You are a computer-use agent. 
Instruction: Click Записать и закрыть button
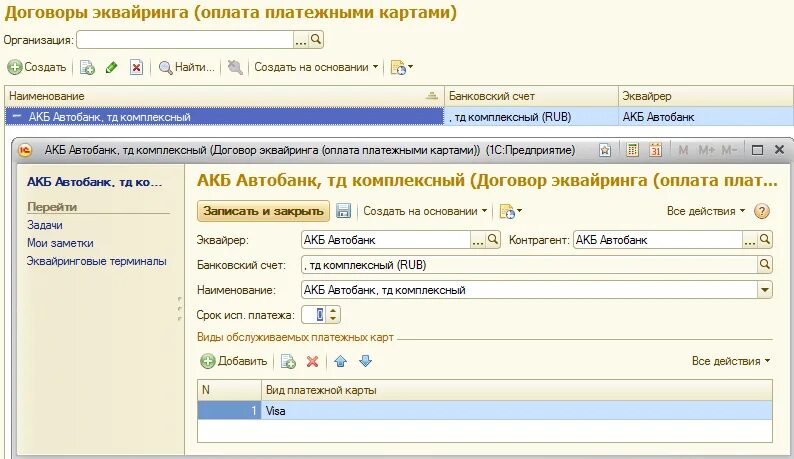(x=263, y=211)
